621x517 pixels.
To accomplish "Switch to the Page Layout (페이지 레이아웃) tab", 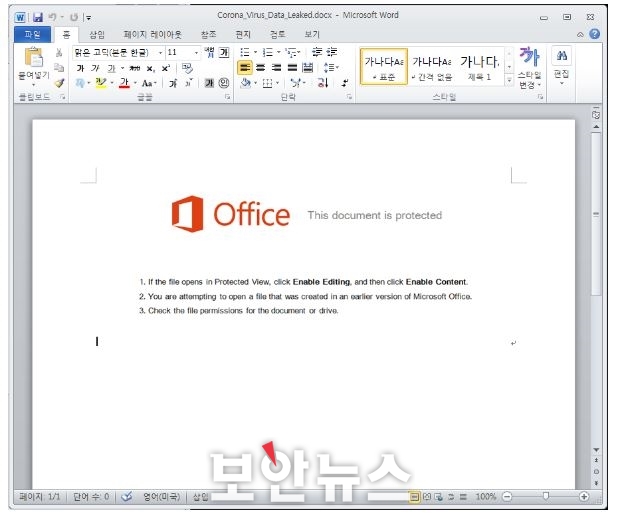I will [x=152, y=34].
